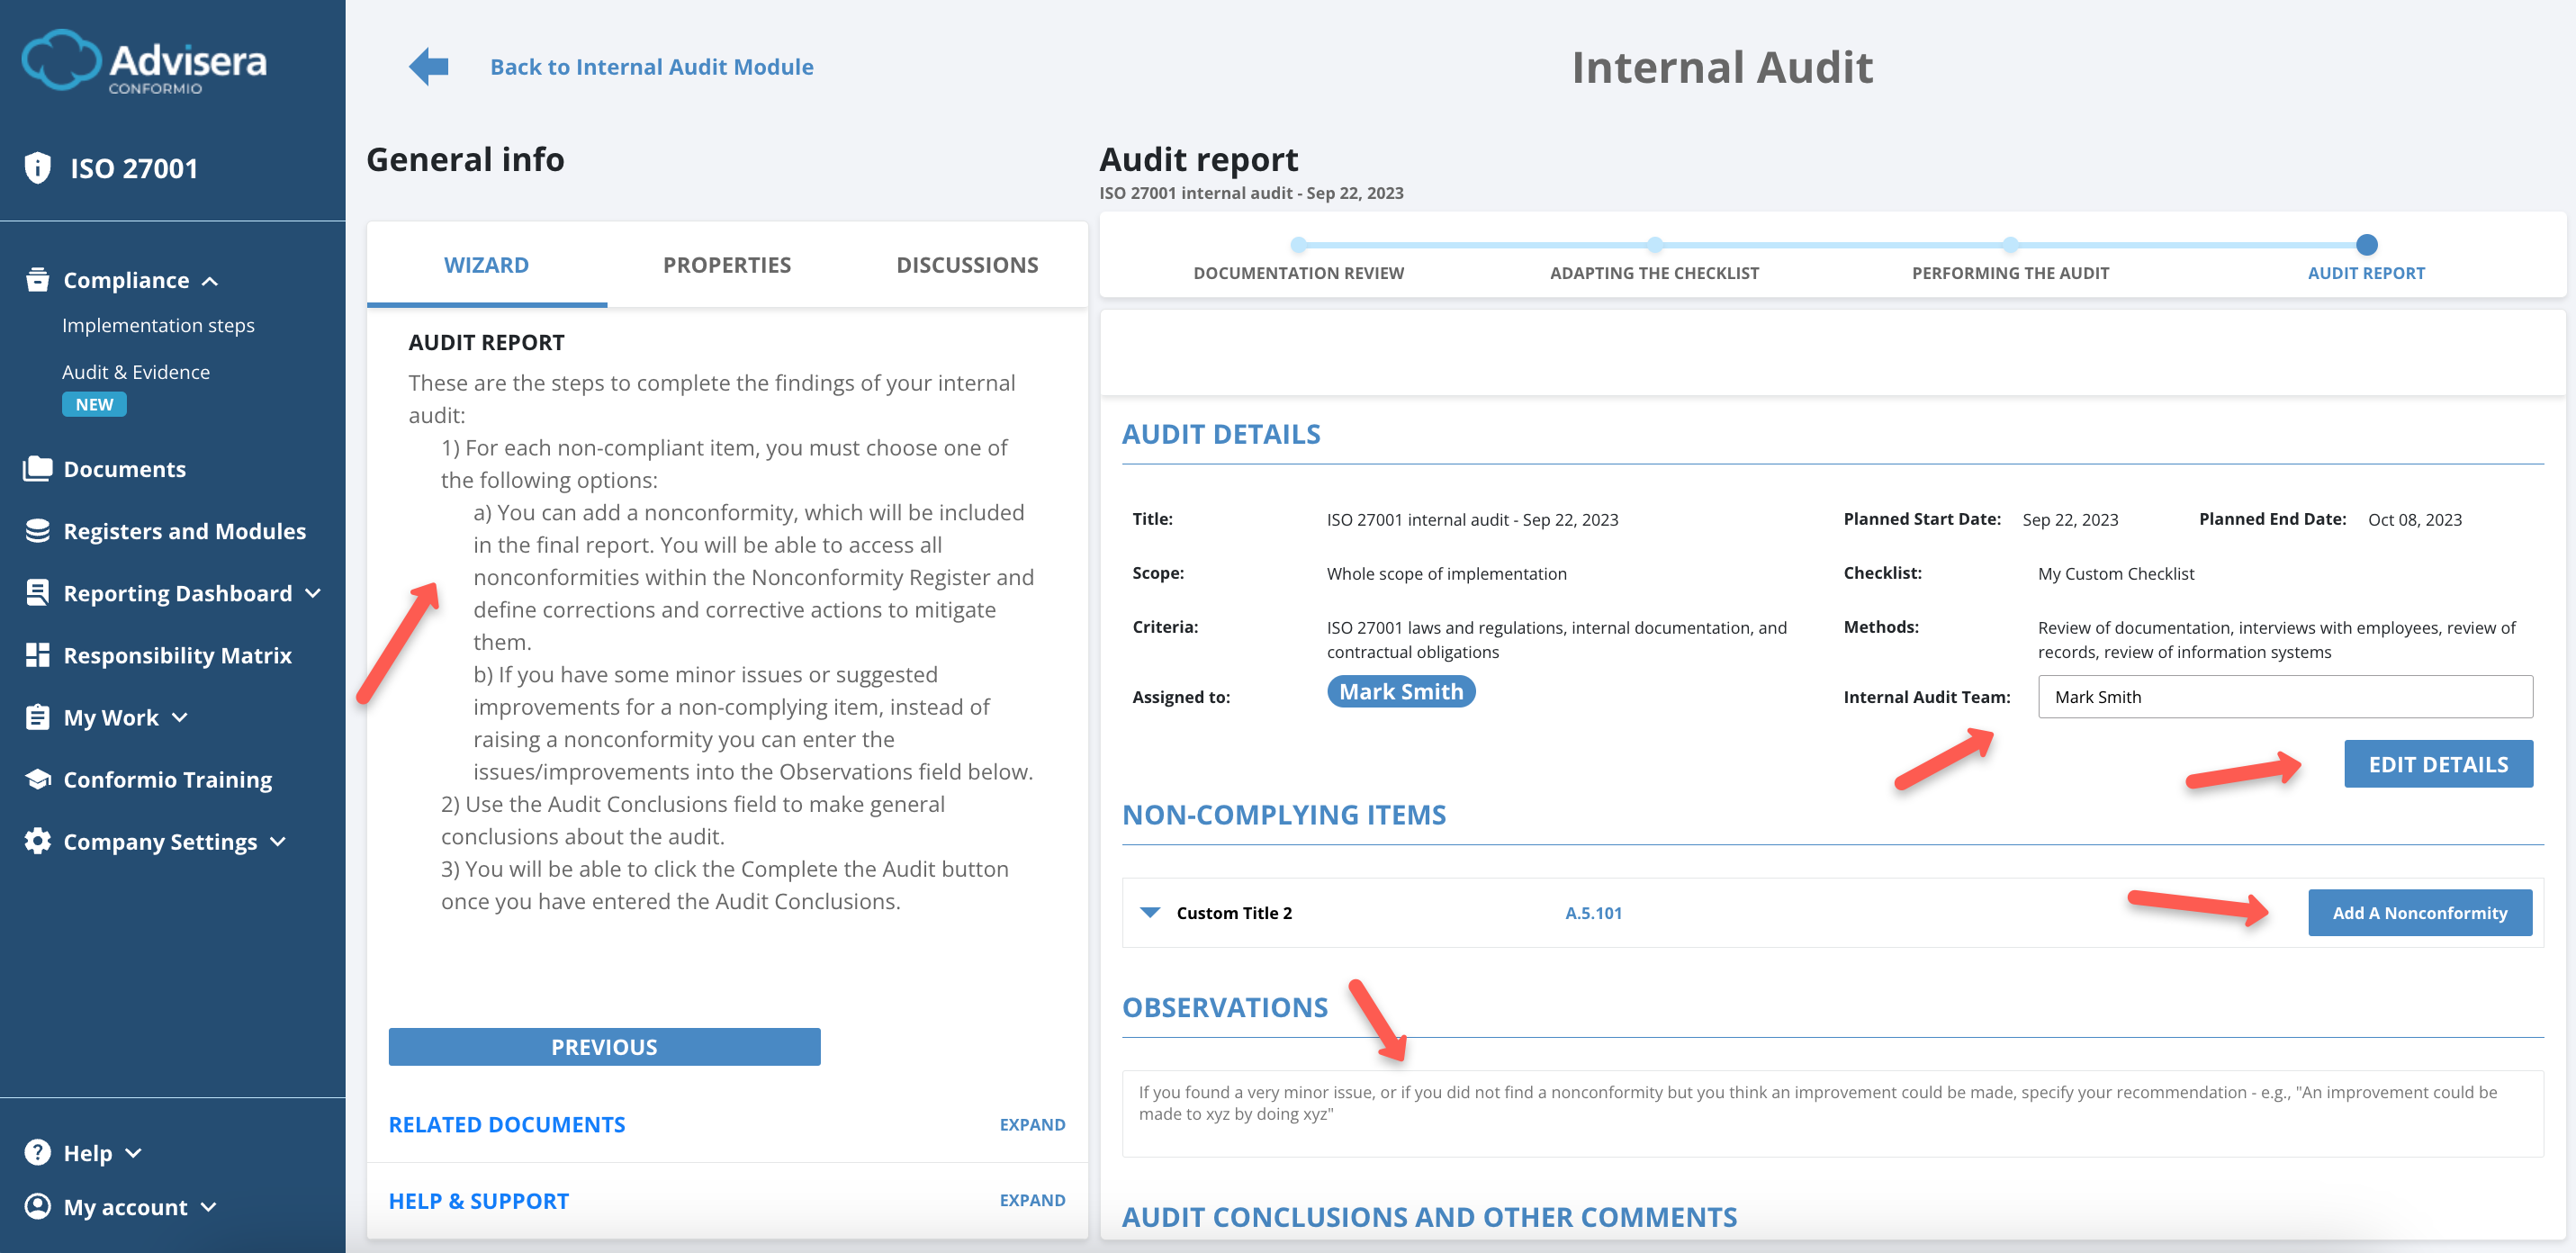Open My Work via its clipboard icon
Screen dimensions: 2576x1253
(37, 717)
